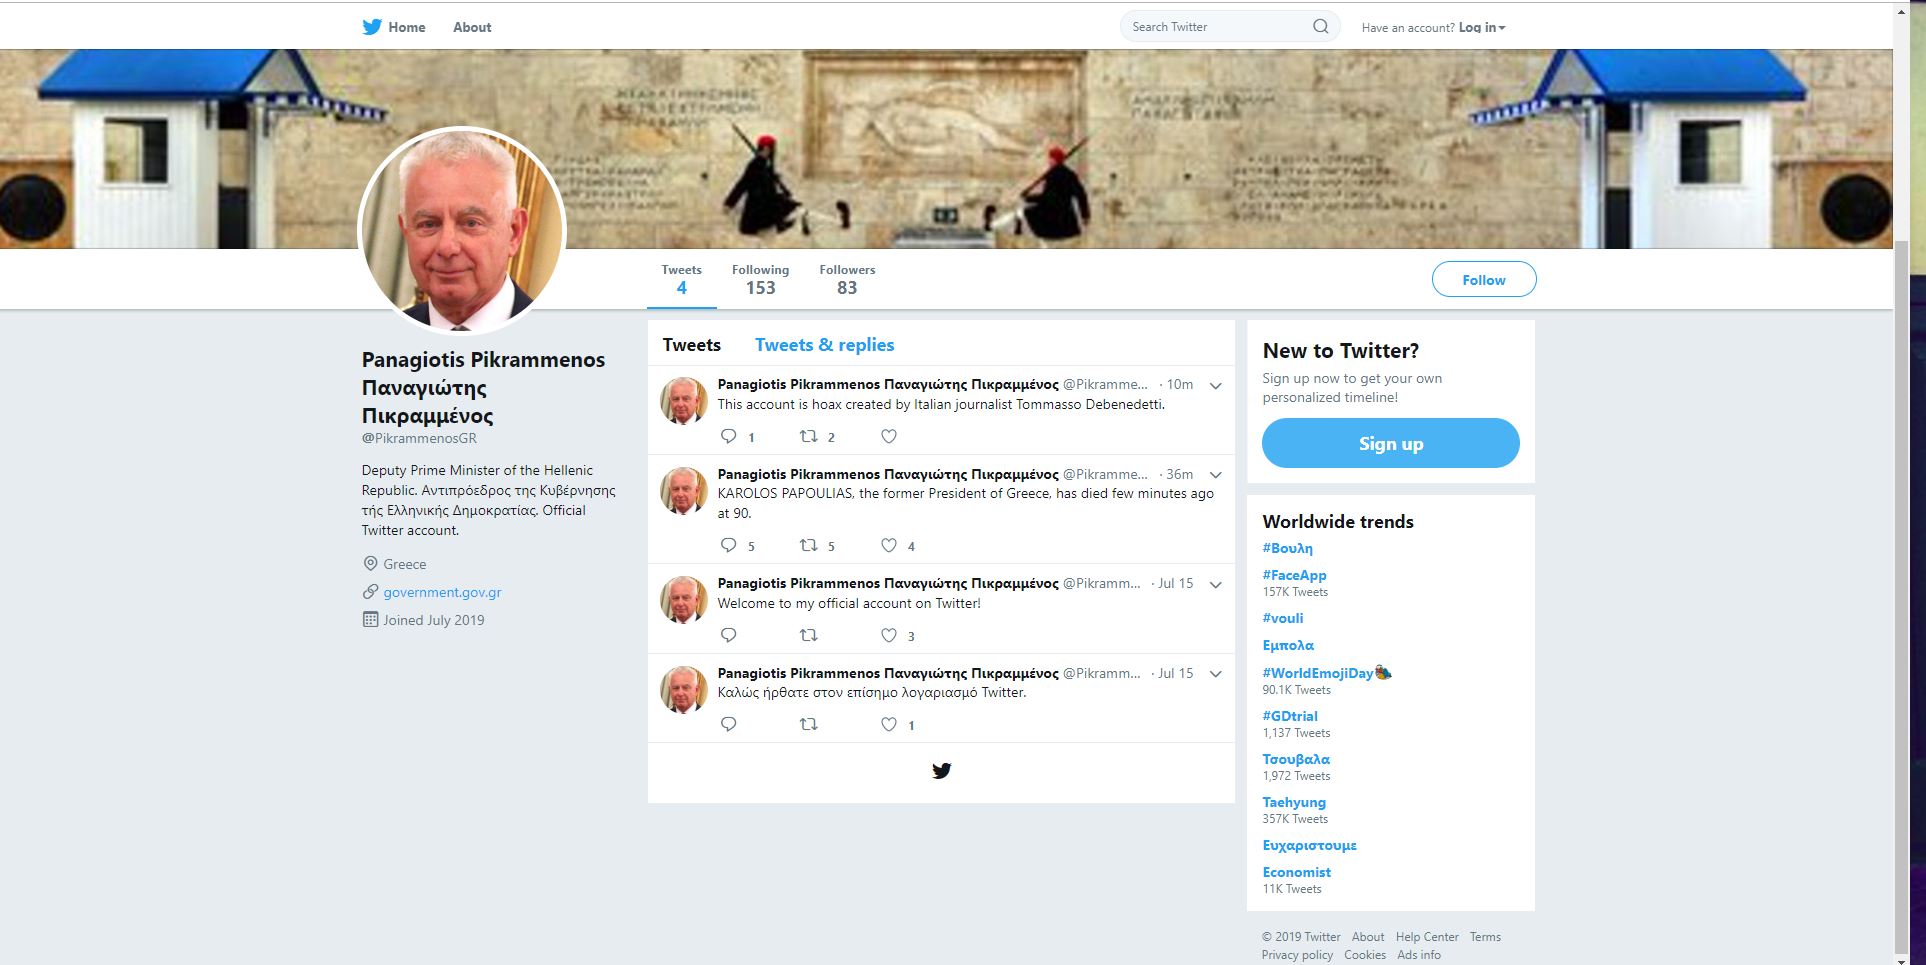
Task: Like the 'Welcome to my official account' tweet
Action: point(887,635)
